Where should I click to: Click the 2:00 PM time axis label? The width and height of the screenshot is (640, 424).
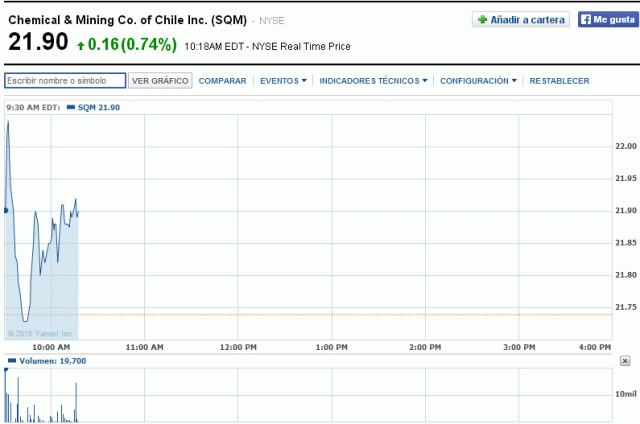tap(425, 347)
